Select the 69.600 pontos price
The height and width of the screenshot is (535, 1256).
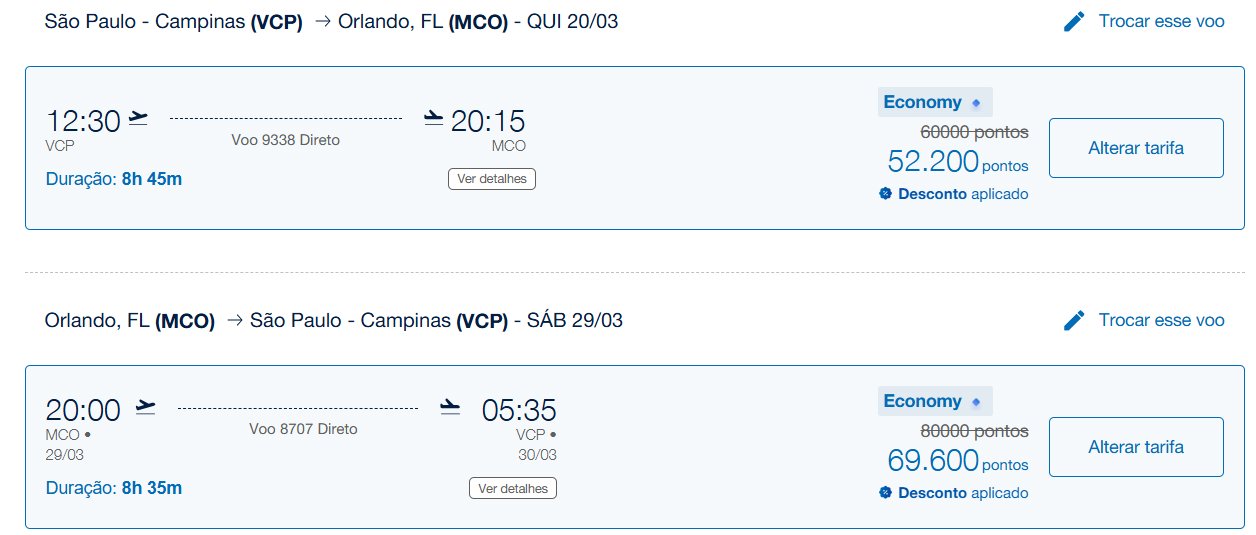tap(958, 460)
